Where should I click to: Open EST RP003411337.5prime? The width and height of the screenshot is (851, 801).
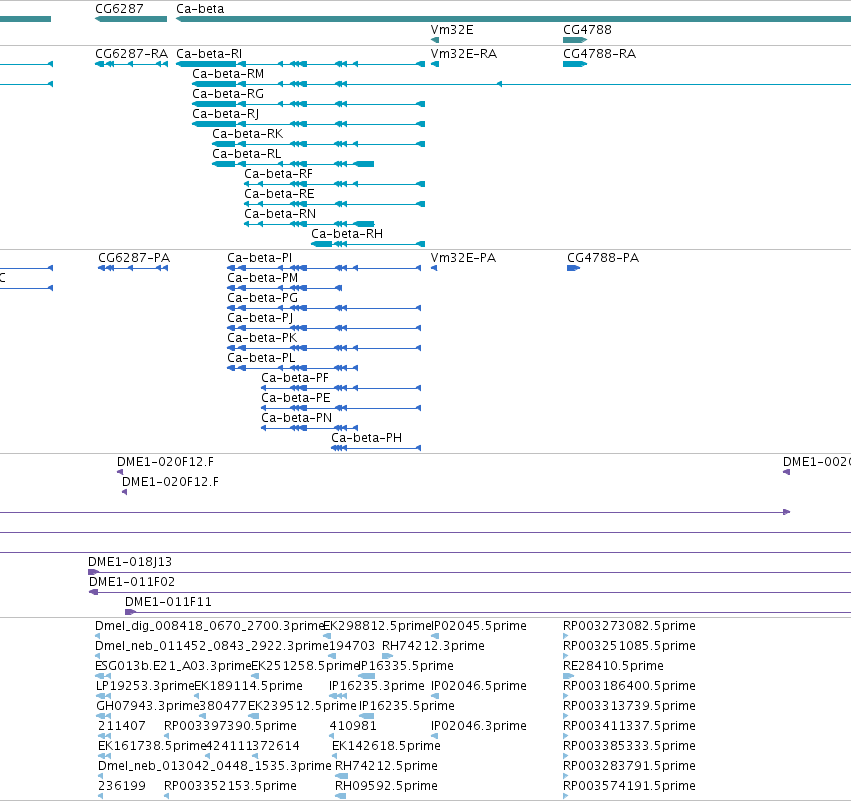[x=629, y=726]
